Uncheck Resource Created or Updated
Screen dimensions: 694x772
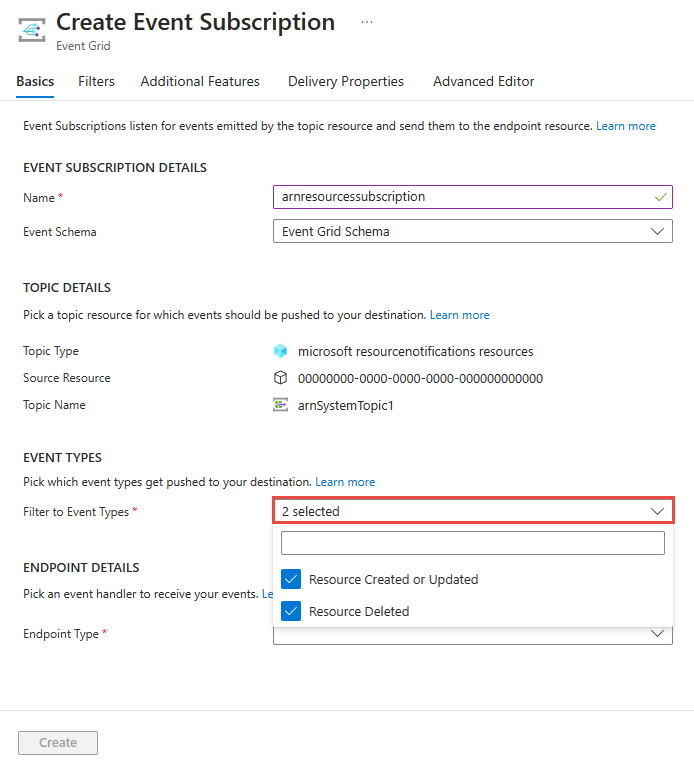click(x=291, y=579)
